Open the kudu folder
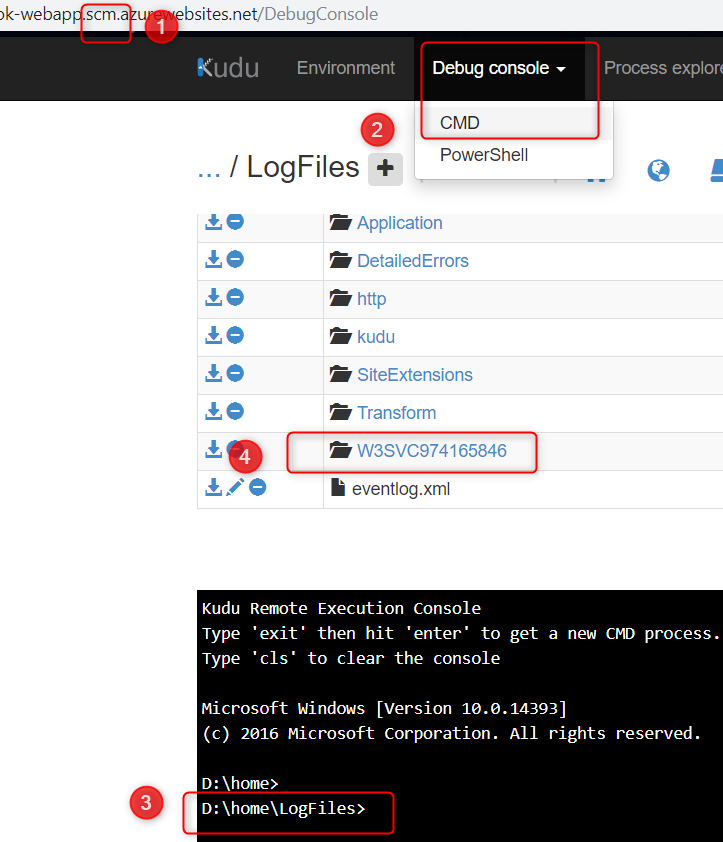Screen dimensions: 723x842 click(x=376, y=337)
